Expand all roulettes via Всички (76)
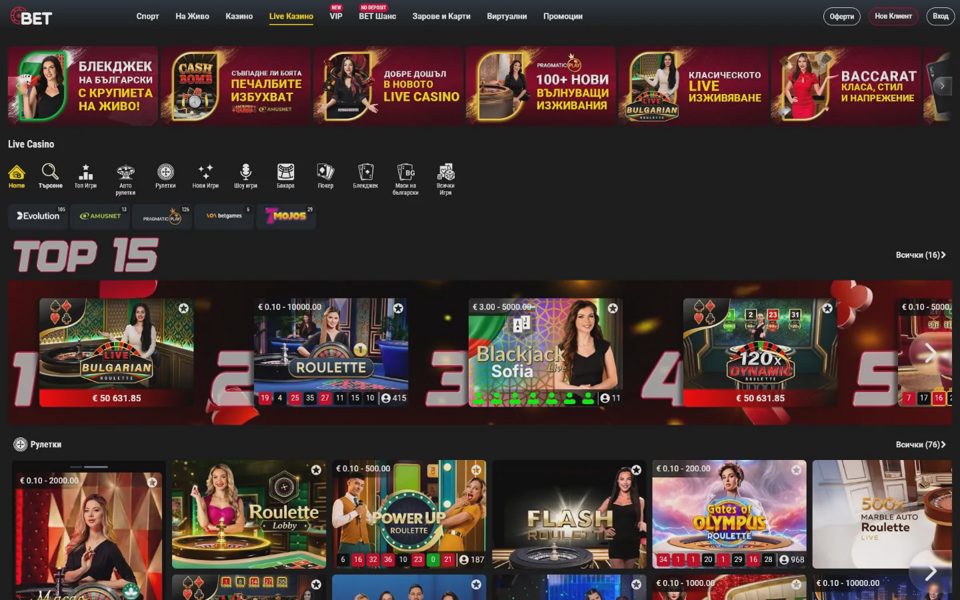This screenshot has width=960, height=600. coord(920,444)
